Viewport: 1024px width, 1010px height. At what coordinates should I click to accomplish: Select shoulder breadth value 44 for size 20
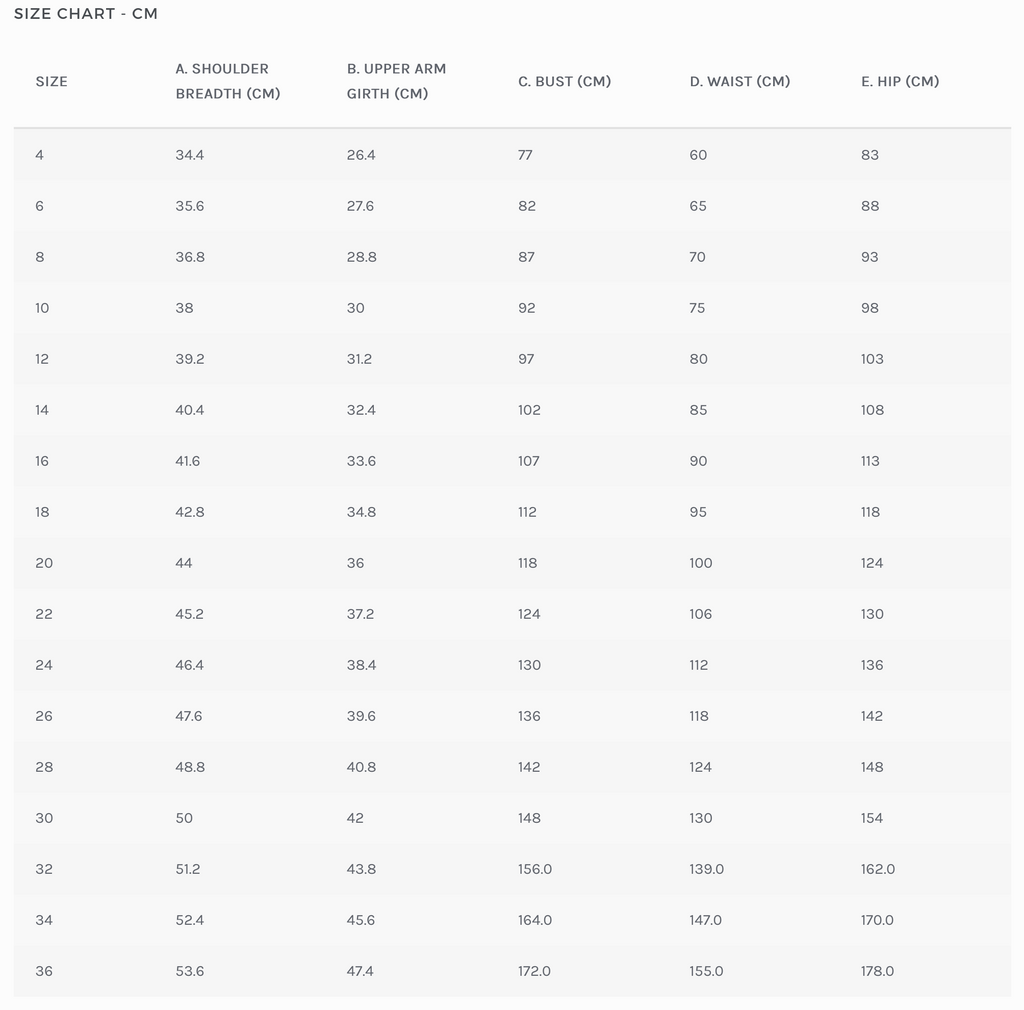tap(184, 563)
